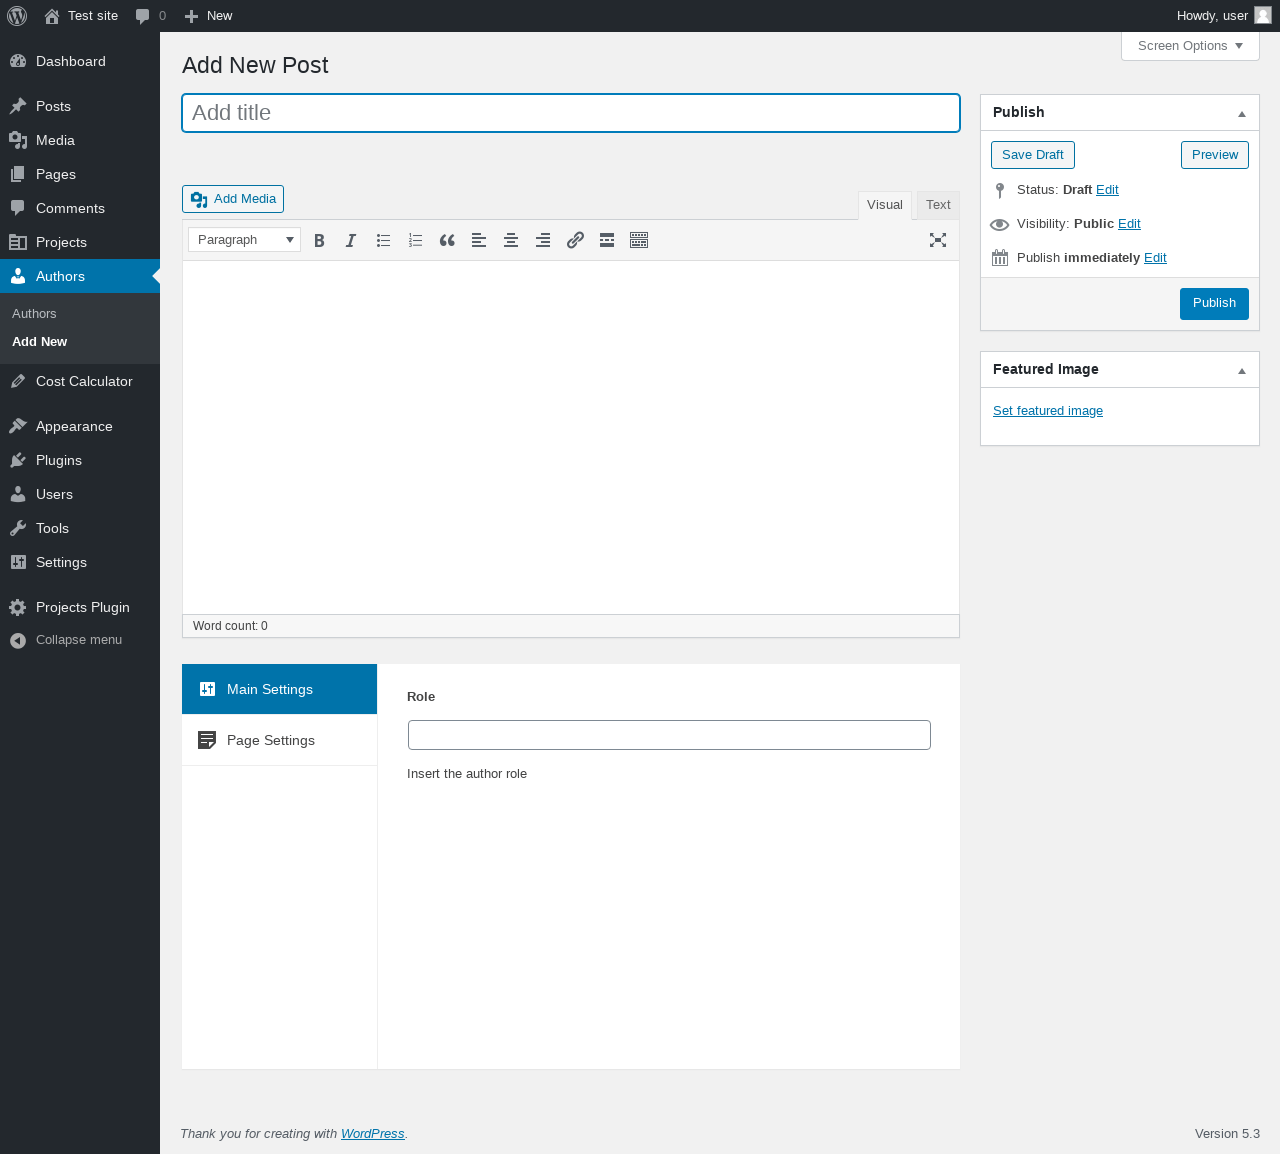Open the New content menu

208,16
